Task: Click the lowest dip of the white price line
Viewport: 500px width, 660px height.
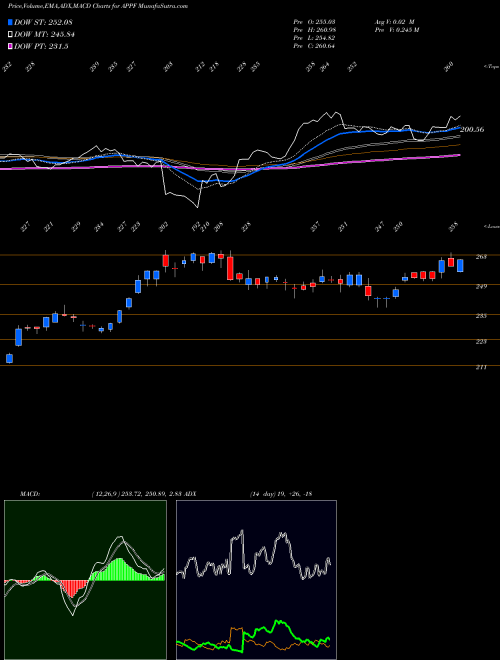Action: [x=197, y=206]
